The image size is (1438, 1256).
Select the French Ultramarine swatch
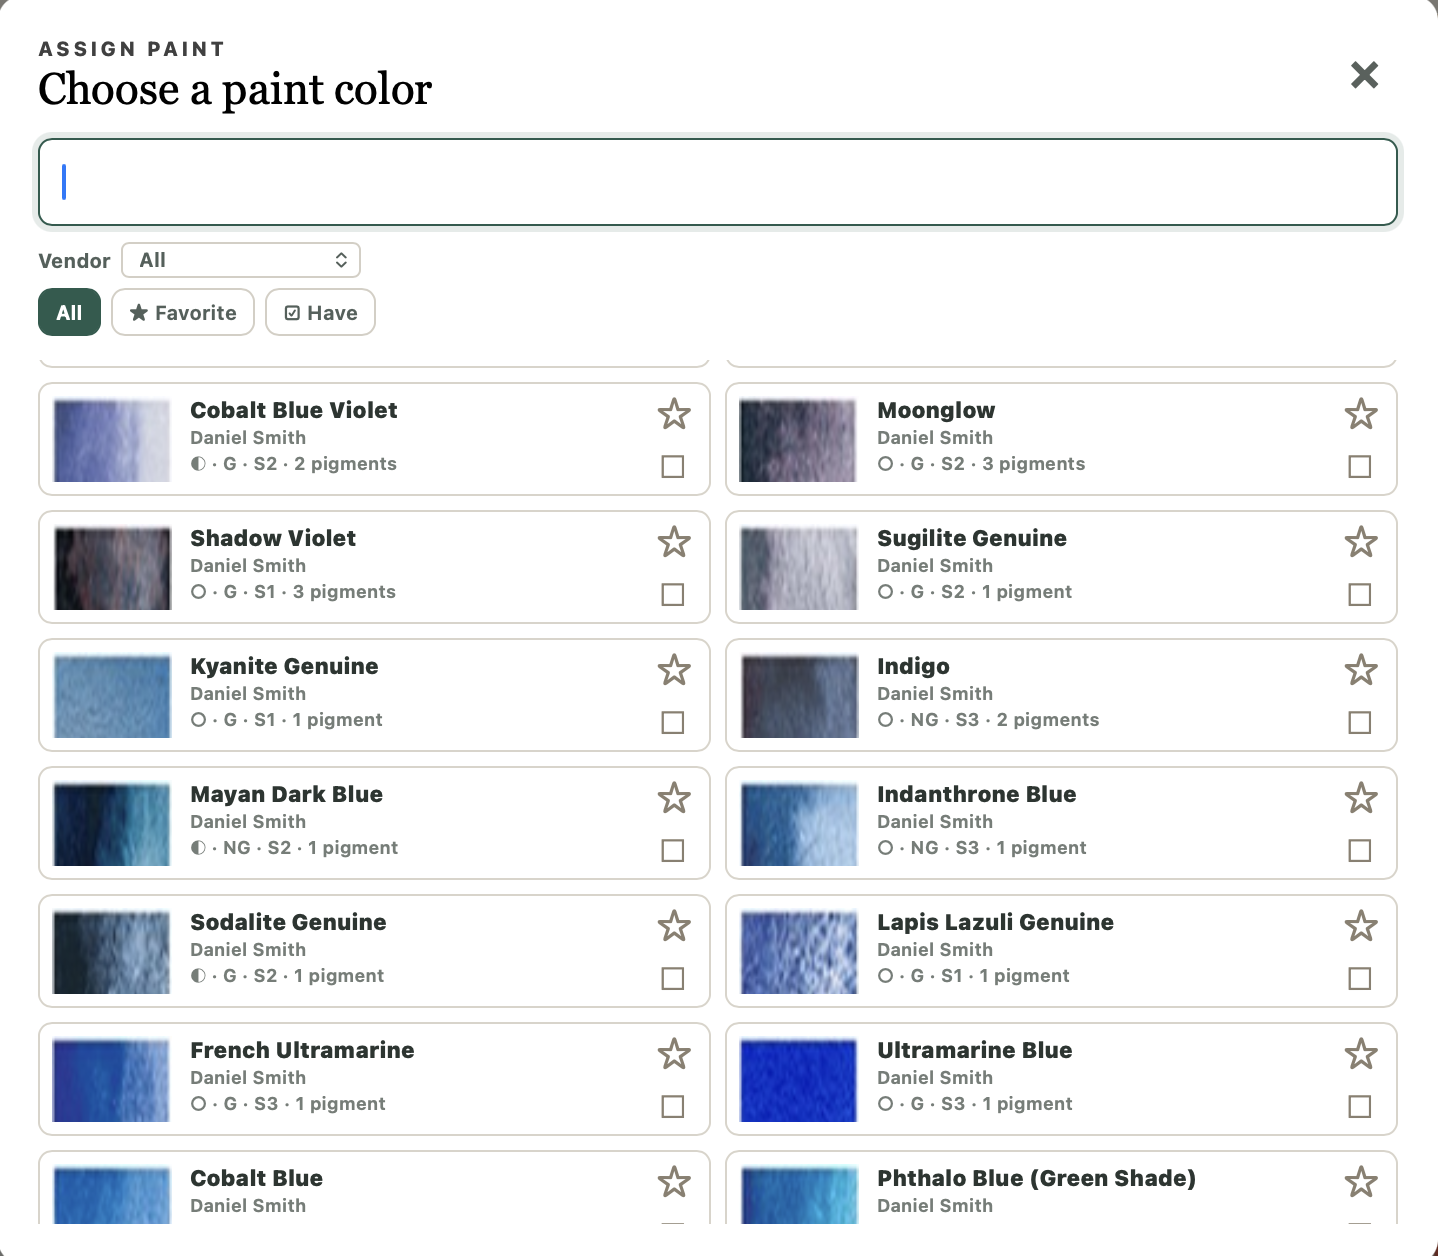click(x=112, y=1080)
